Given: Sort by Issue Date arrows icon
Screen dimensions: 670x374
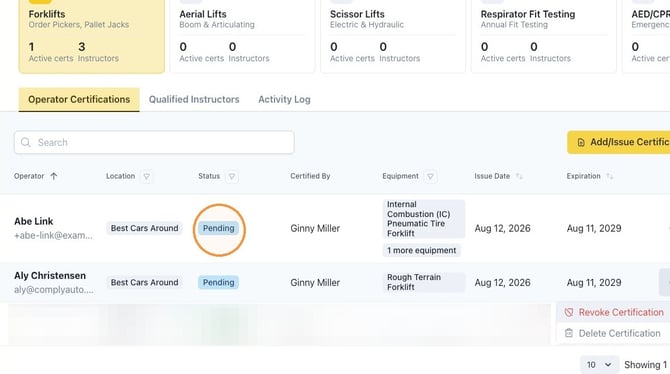Looking at the screenshot, I should (x=519, y=176).
